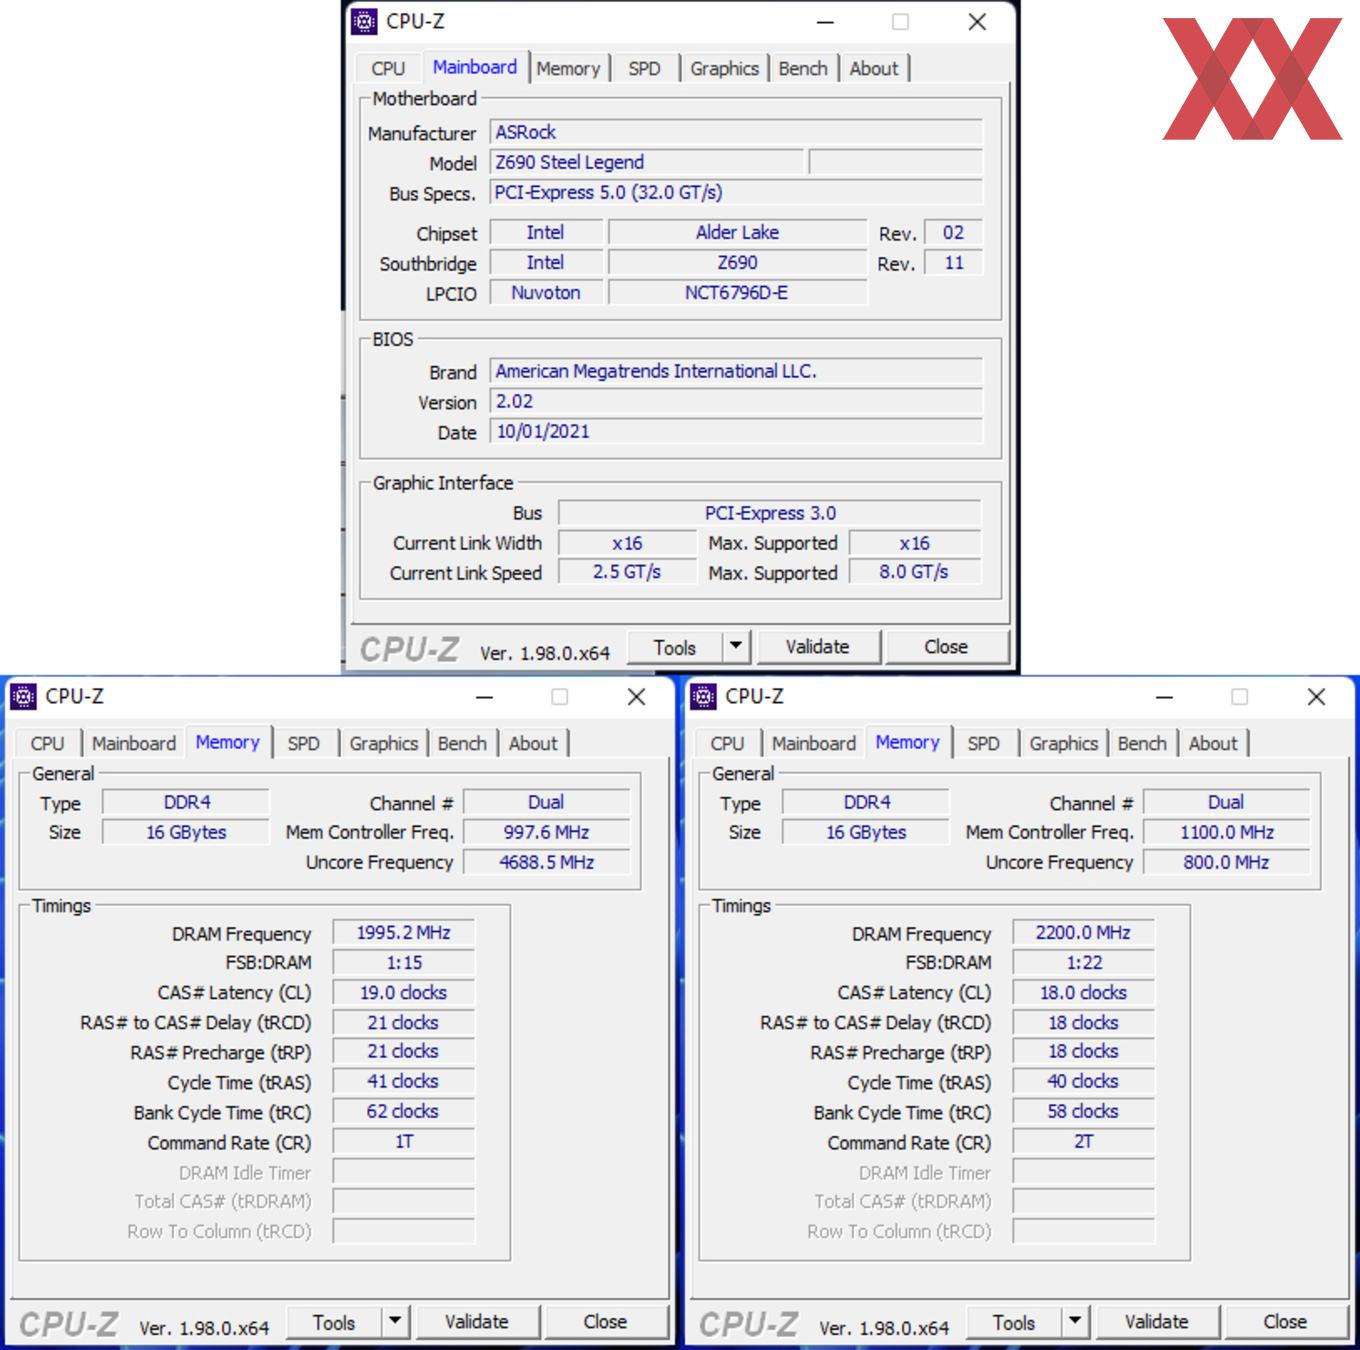The image size is (1360, 1350).
Task: Click 19.0 clocks CAS Latency value
Action: tap(403, 992)
